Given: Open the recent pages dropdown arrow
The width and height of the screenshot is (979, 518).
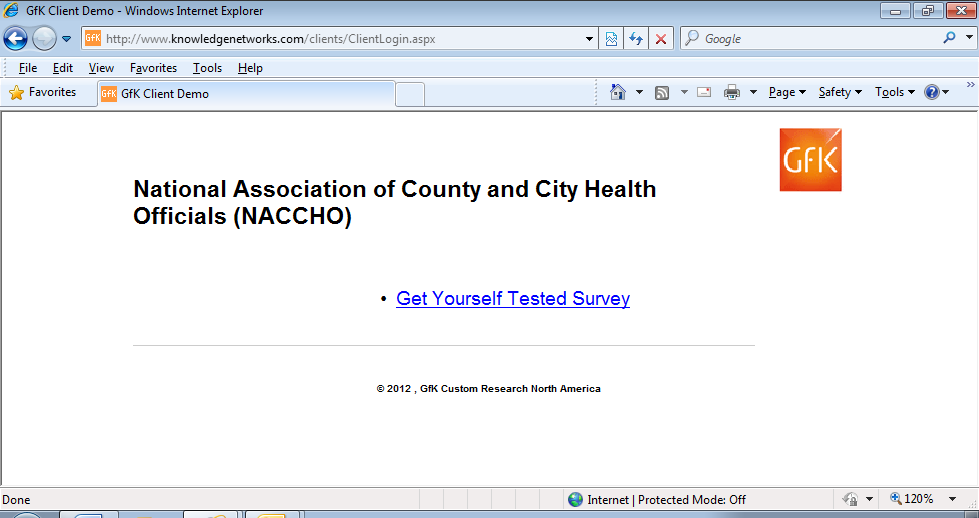Looking at the screenshot, I should tap(66, 39).
